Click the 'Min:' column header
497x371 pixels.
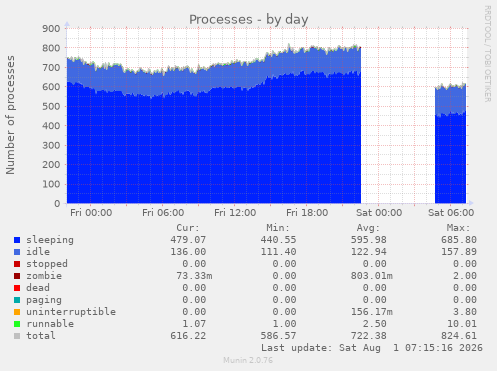click(278, 228)
